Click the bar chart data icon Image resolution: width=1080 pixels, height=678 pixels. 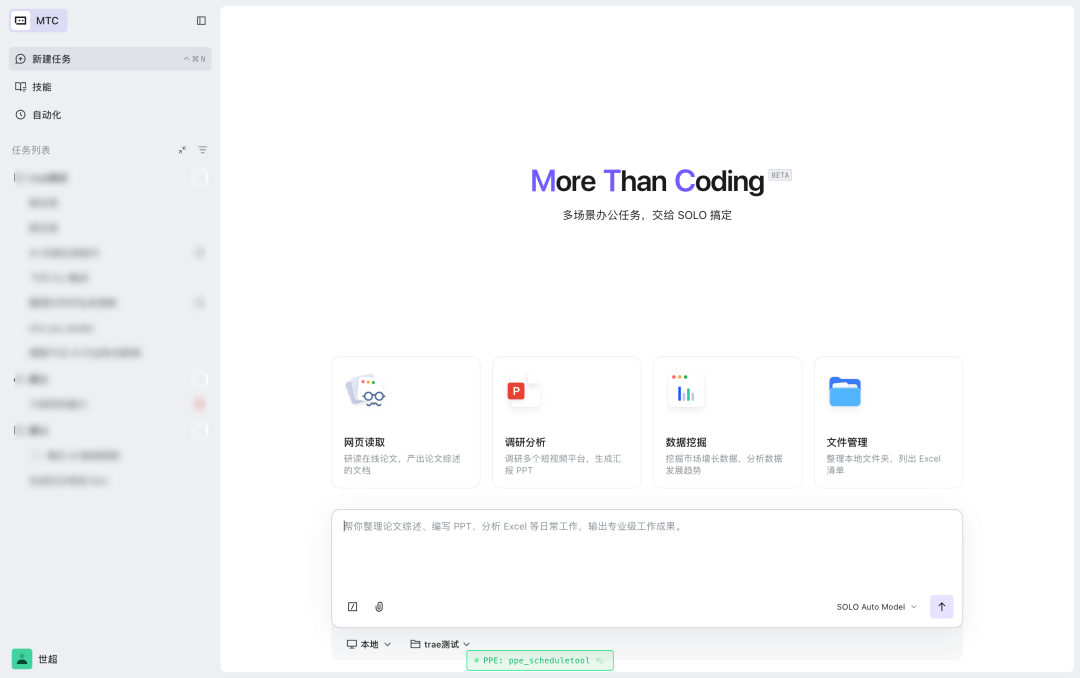pos(685,390)
